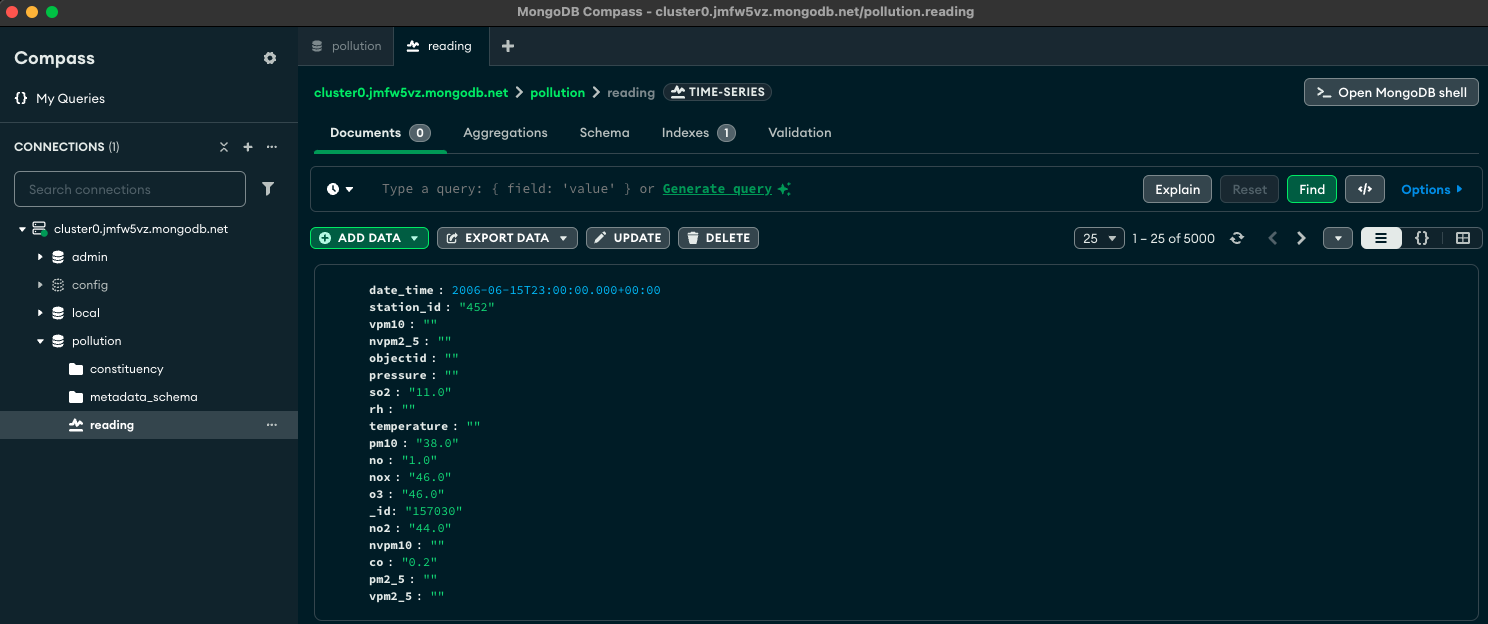Refresh the documents list
The height and width of the screenshot is (624, 1488).
pos(1237,238)
